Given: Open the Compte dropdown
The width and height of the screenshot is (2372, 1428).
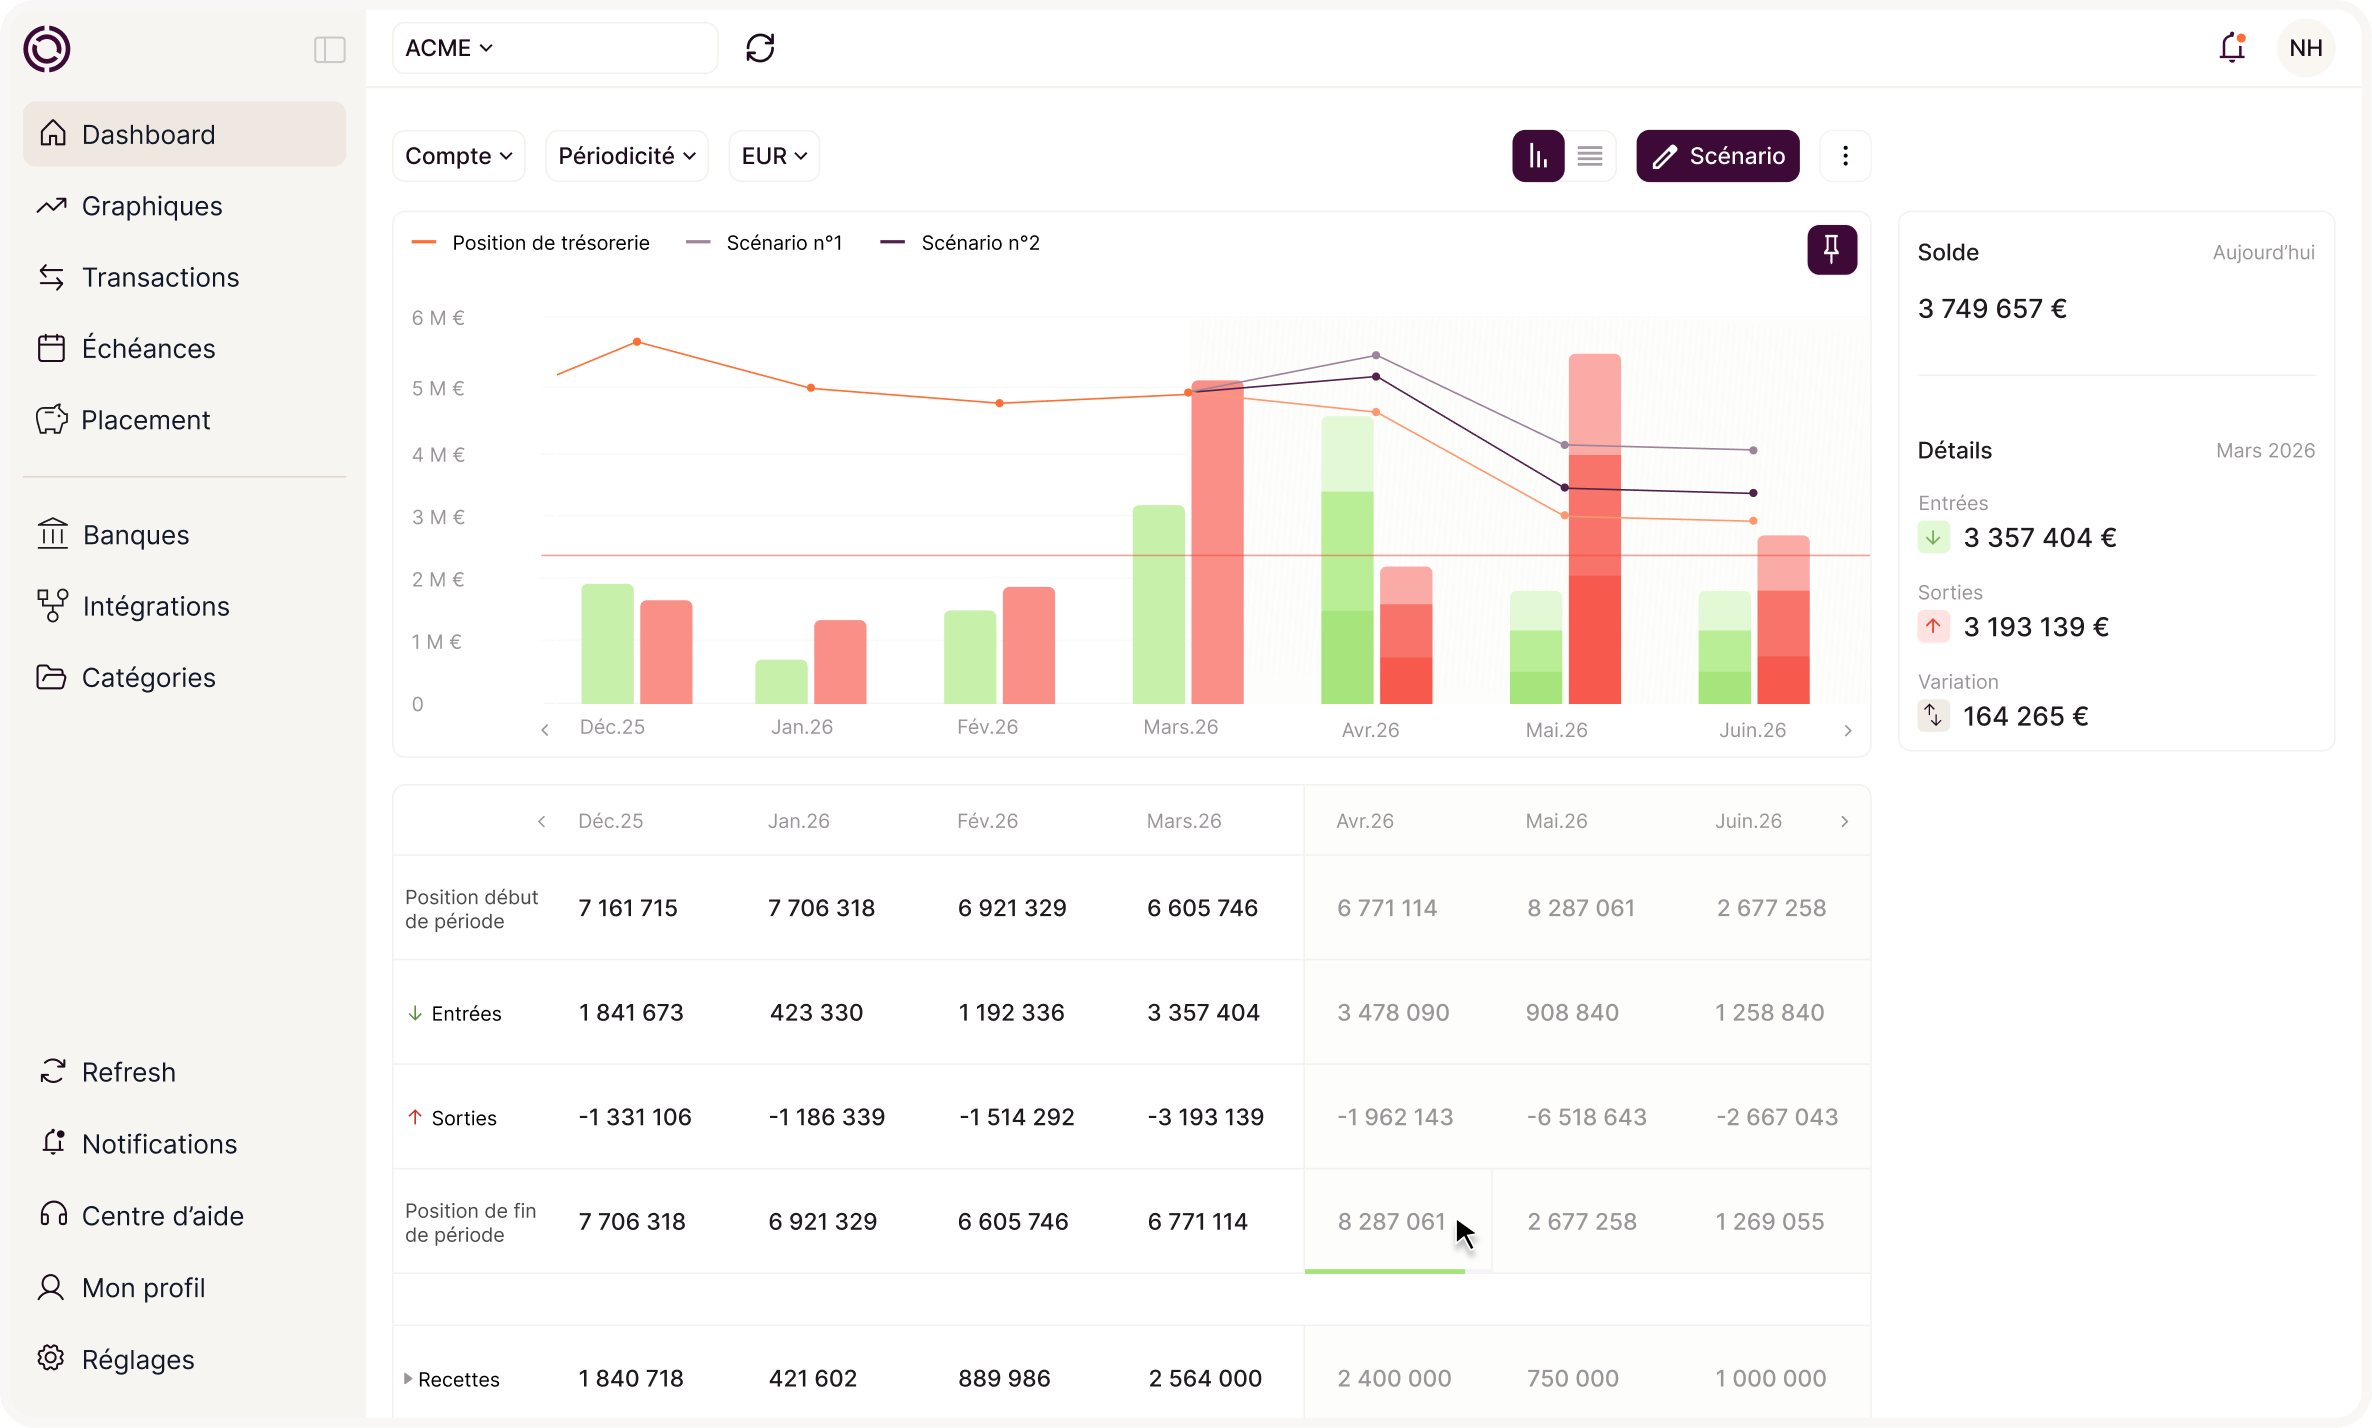Looking at the screenshot, I should coord(458,156).
